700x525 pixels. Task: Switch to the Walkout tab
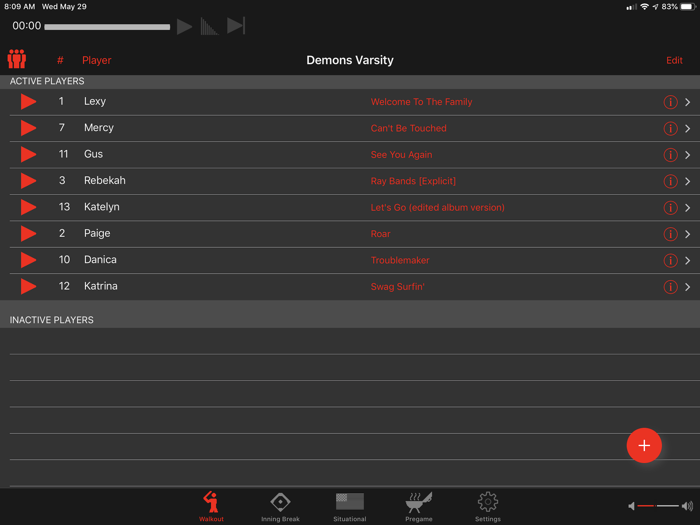pyautogui.click(x=211, y=507)
